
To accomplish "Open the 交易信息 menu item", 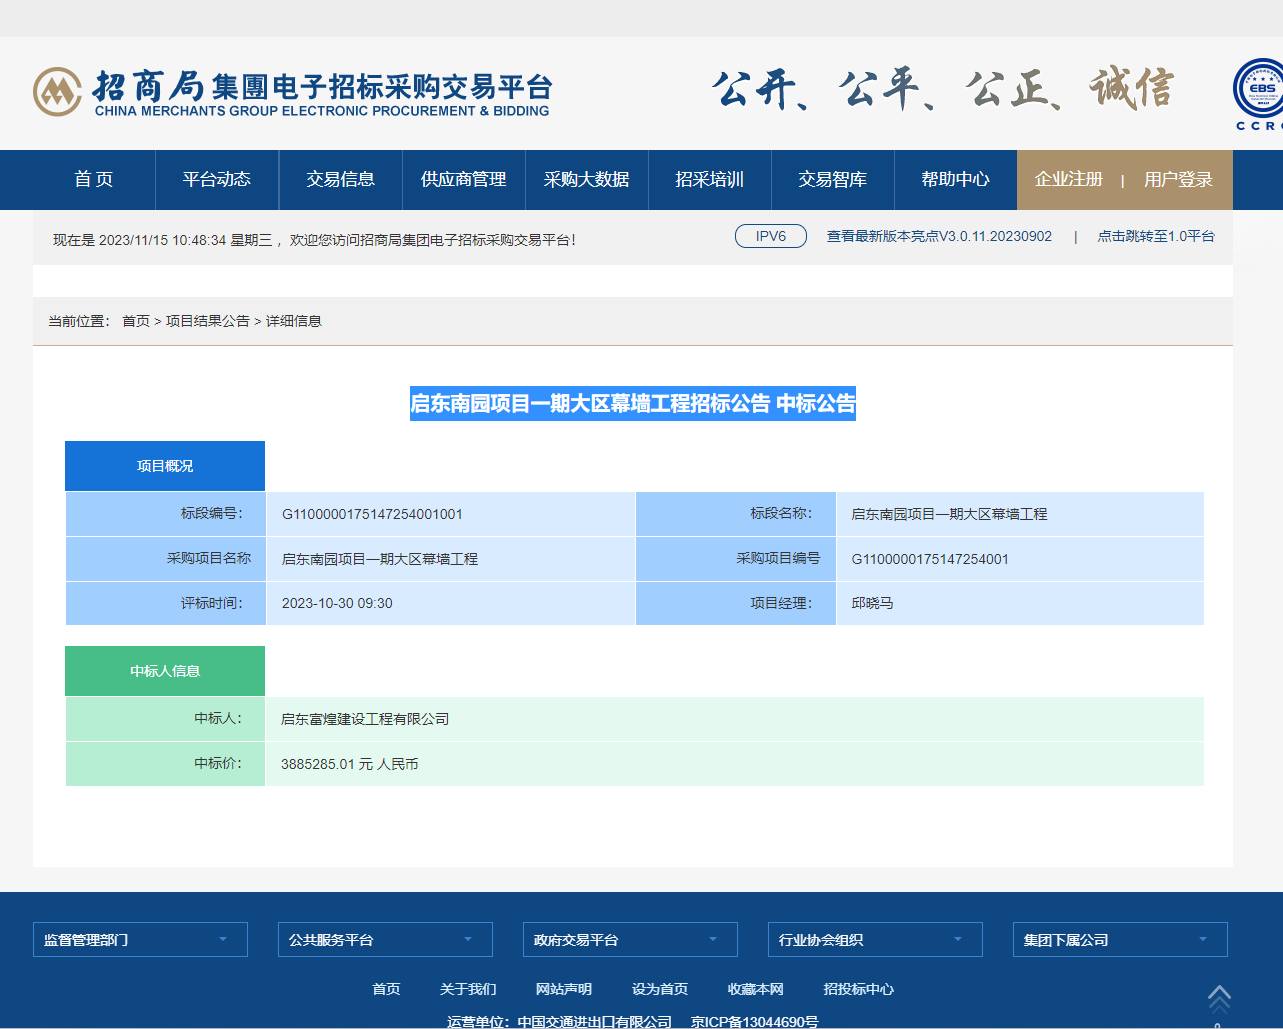I will coord(340,180).
